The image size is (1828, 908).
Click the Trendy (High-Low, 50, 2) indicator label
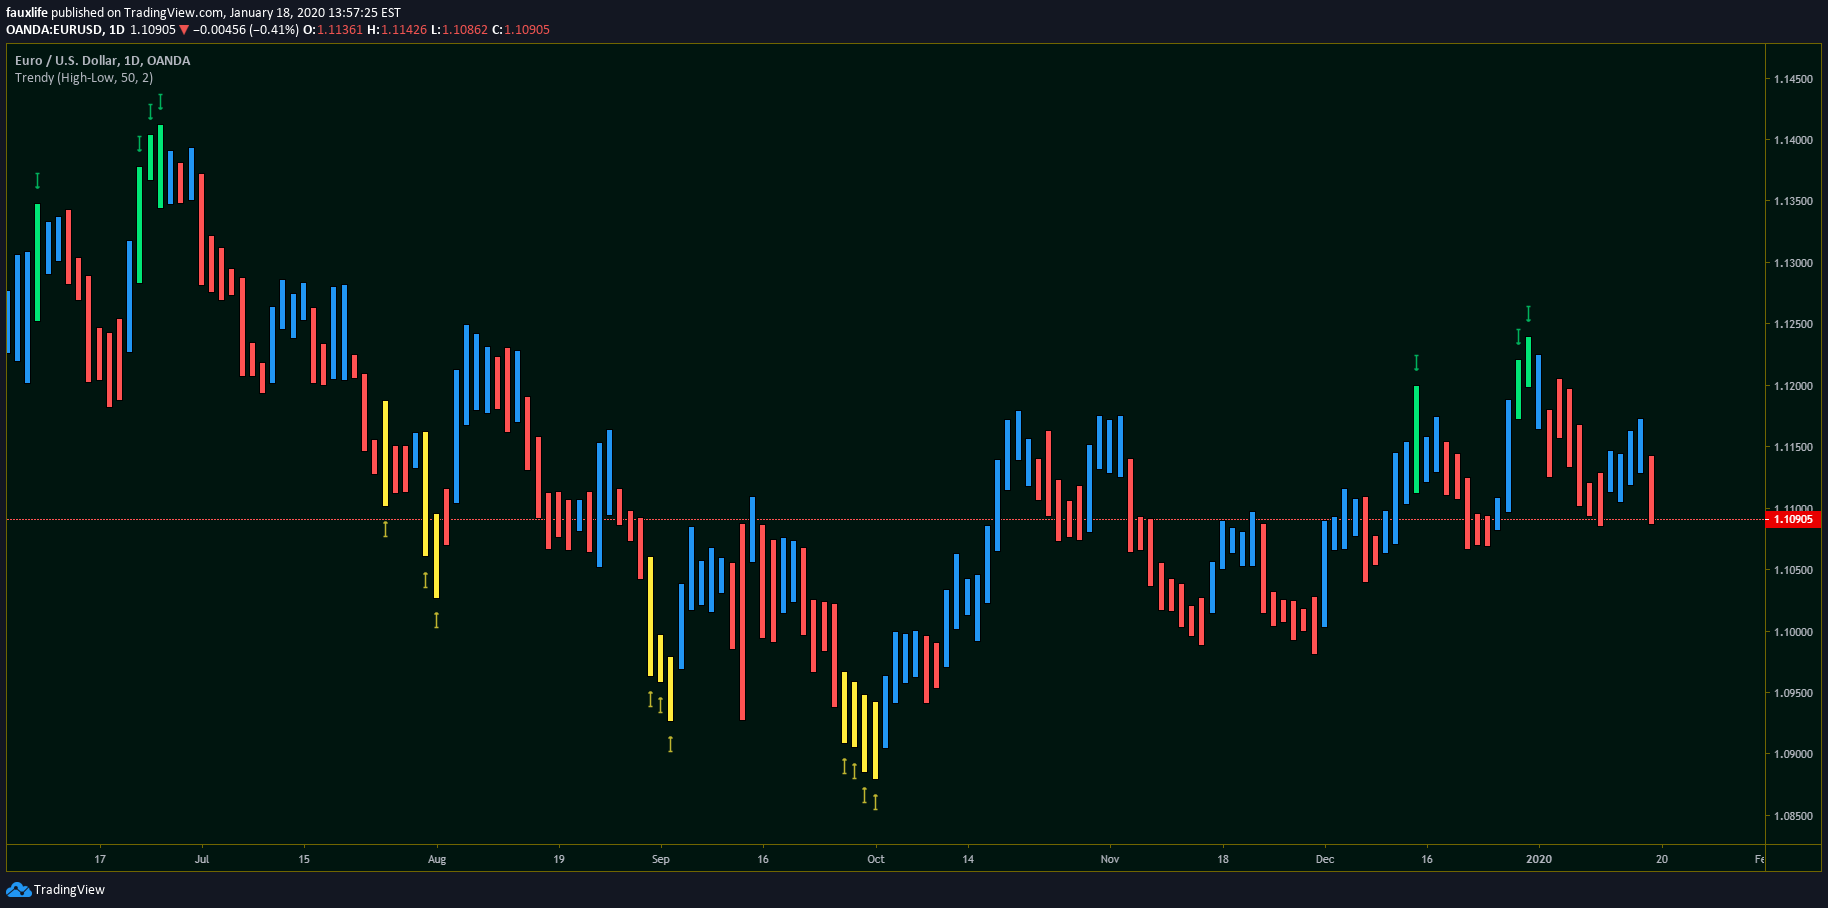coord(84,77)
